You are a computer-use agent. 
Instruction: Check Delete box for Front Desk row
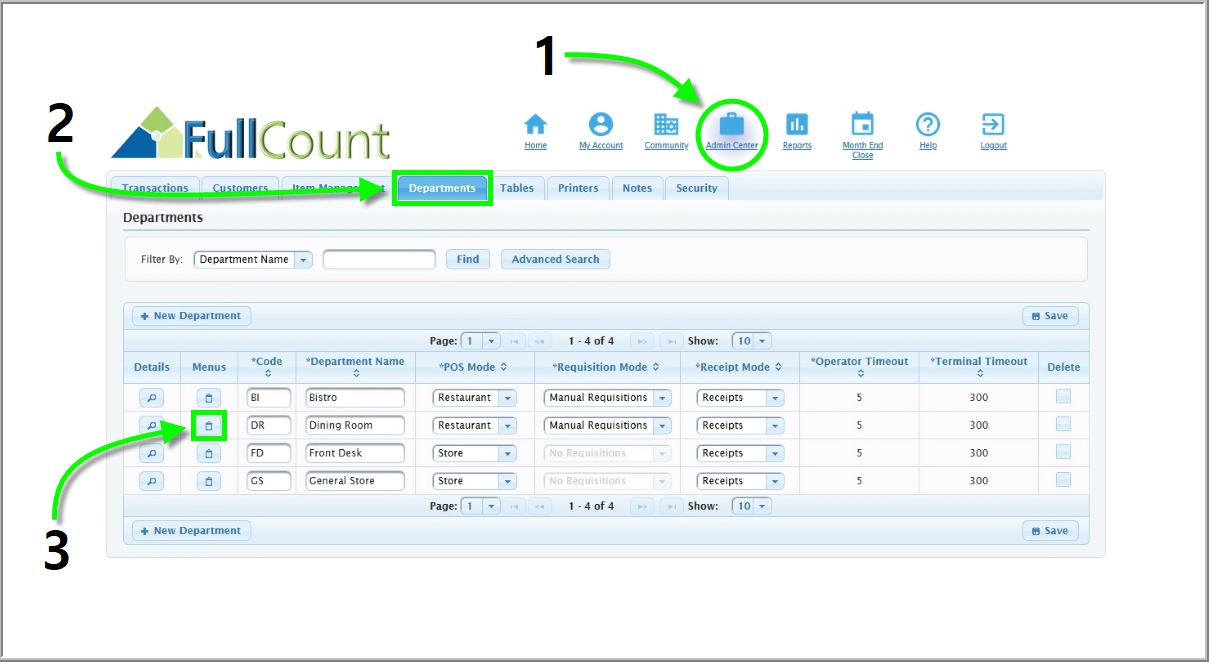pyautogui.click(x=1063, y=452)
